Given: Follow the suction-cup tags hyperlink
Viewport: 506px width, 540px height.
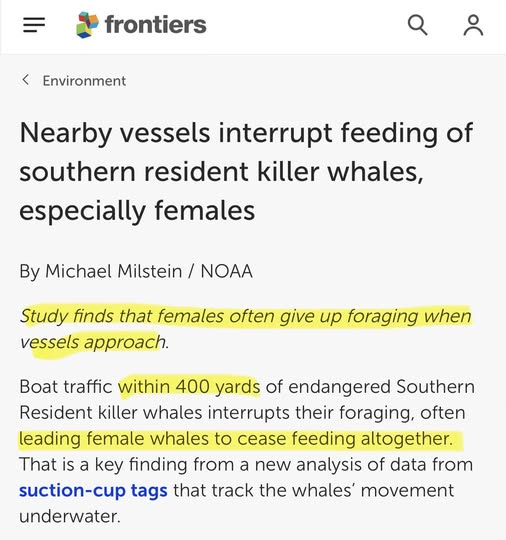Looking at the screenshot, I should (x=93, y=490).
